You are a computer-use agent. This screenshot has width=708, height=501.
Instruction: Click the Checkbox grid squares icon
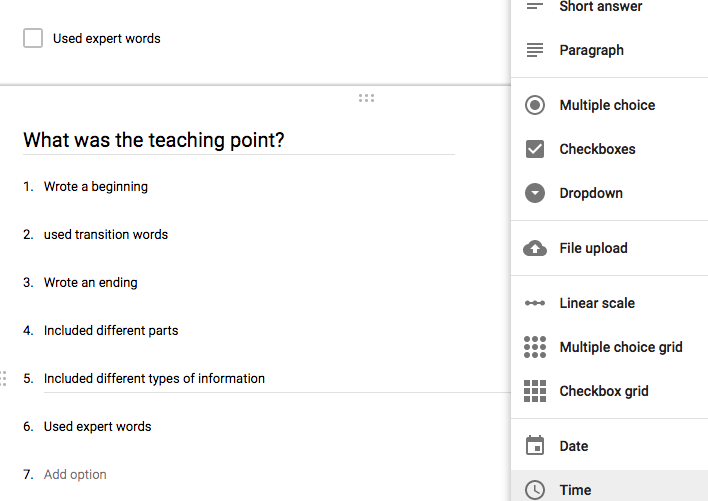click(535, 391)
